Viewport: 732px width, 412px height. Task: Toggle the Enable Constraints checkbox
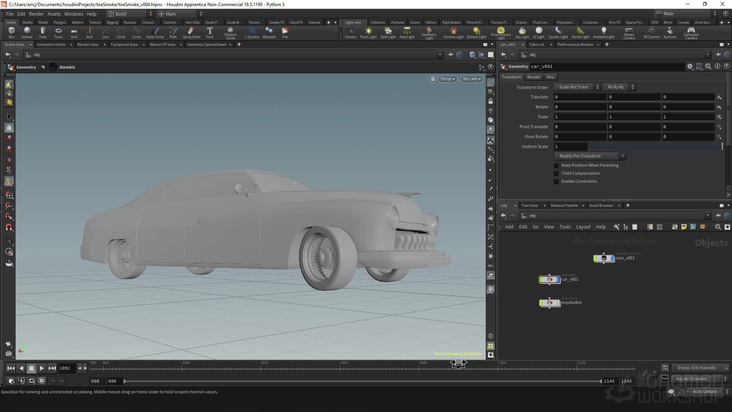click(x=557, y=181)
